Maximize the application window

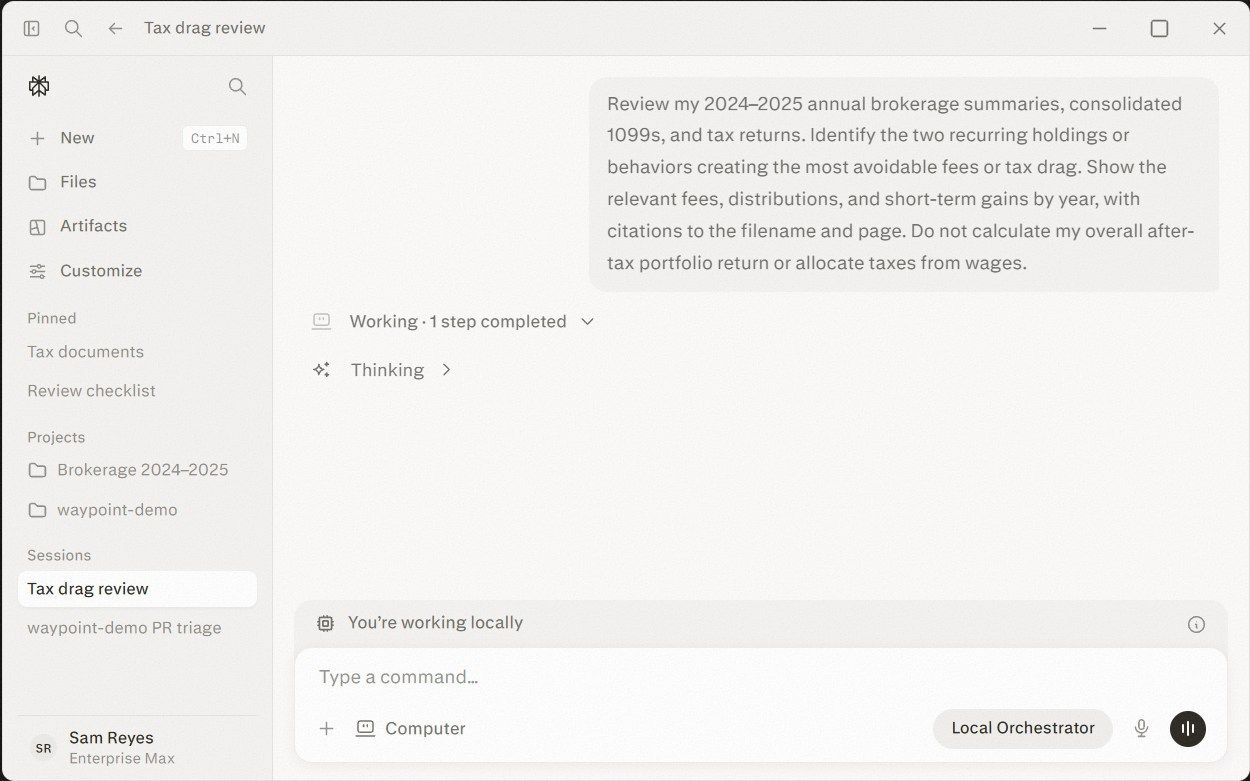(1159, 28)
